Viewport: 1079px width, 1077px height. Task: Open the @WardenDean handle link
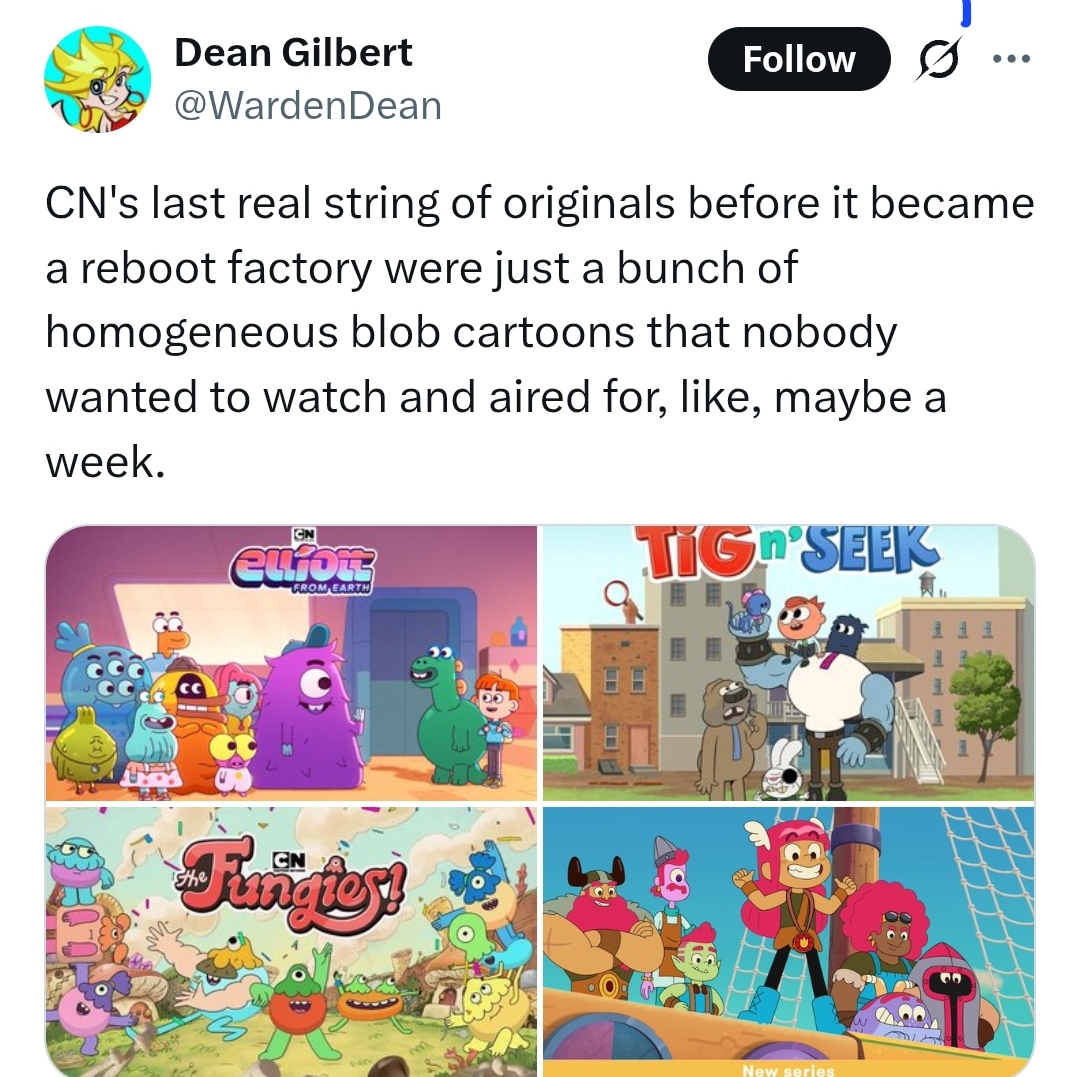(x=308, y=106)
